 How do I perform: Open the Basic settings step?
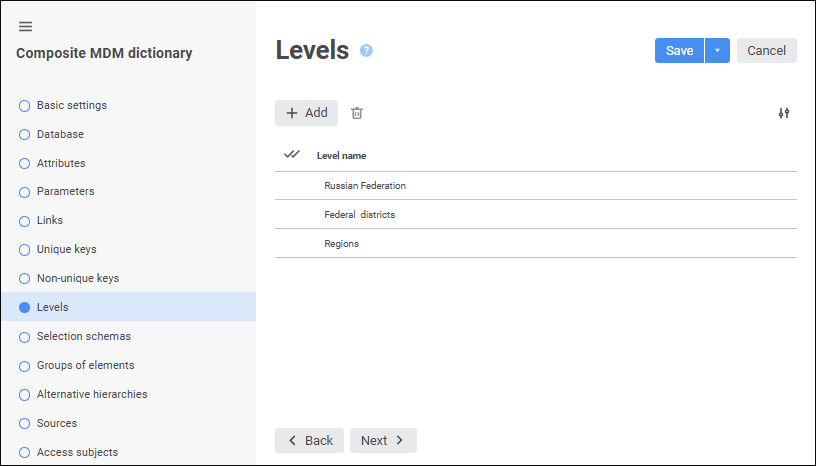[71, 105]
